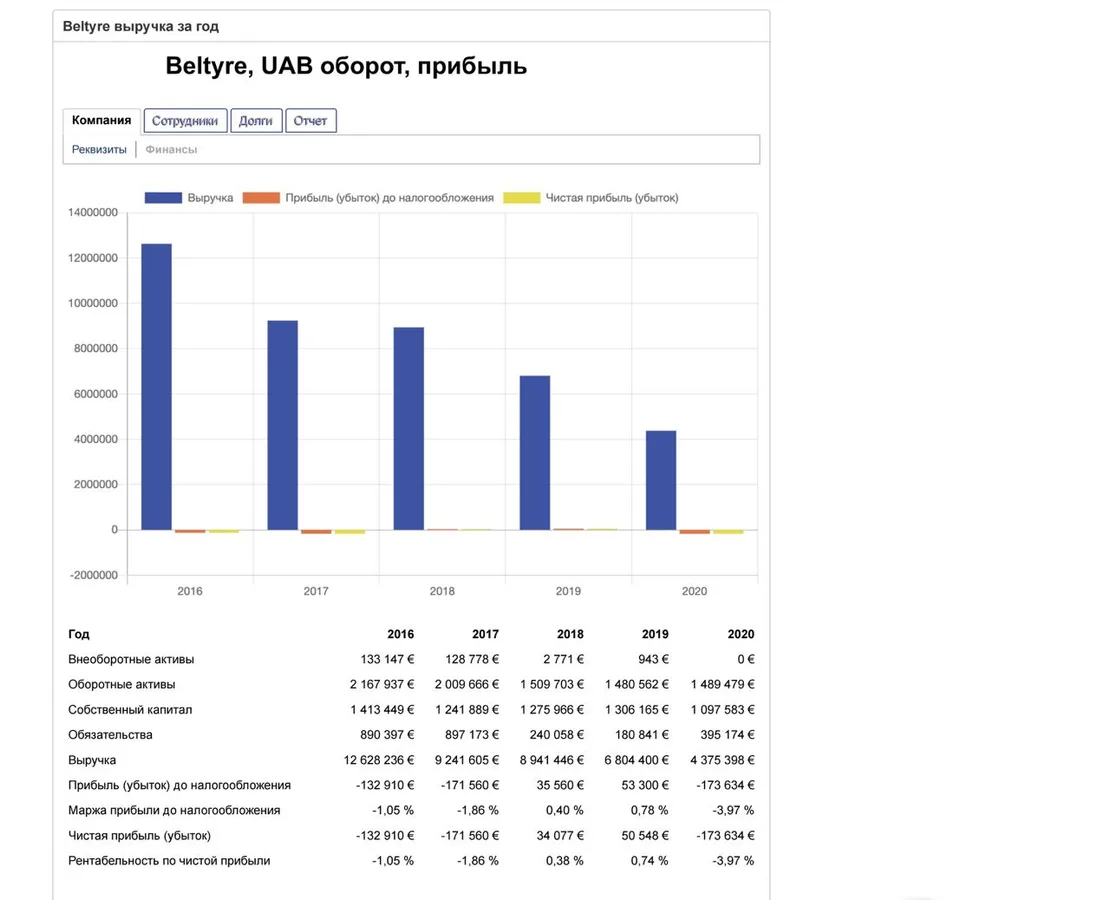Toggle the blue Выручка legend swatch
This screenshot has height=900, width=1110.
[x=163, y=198]
